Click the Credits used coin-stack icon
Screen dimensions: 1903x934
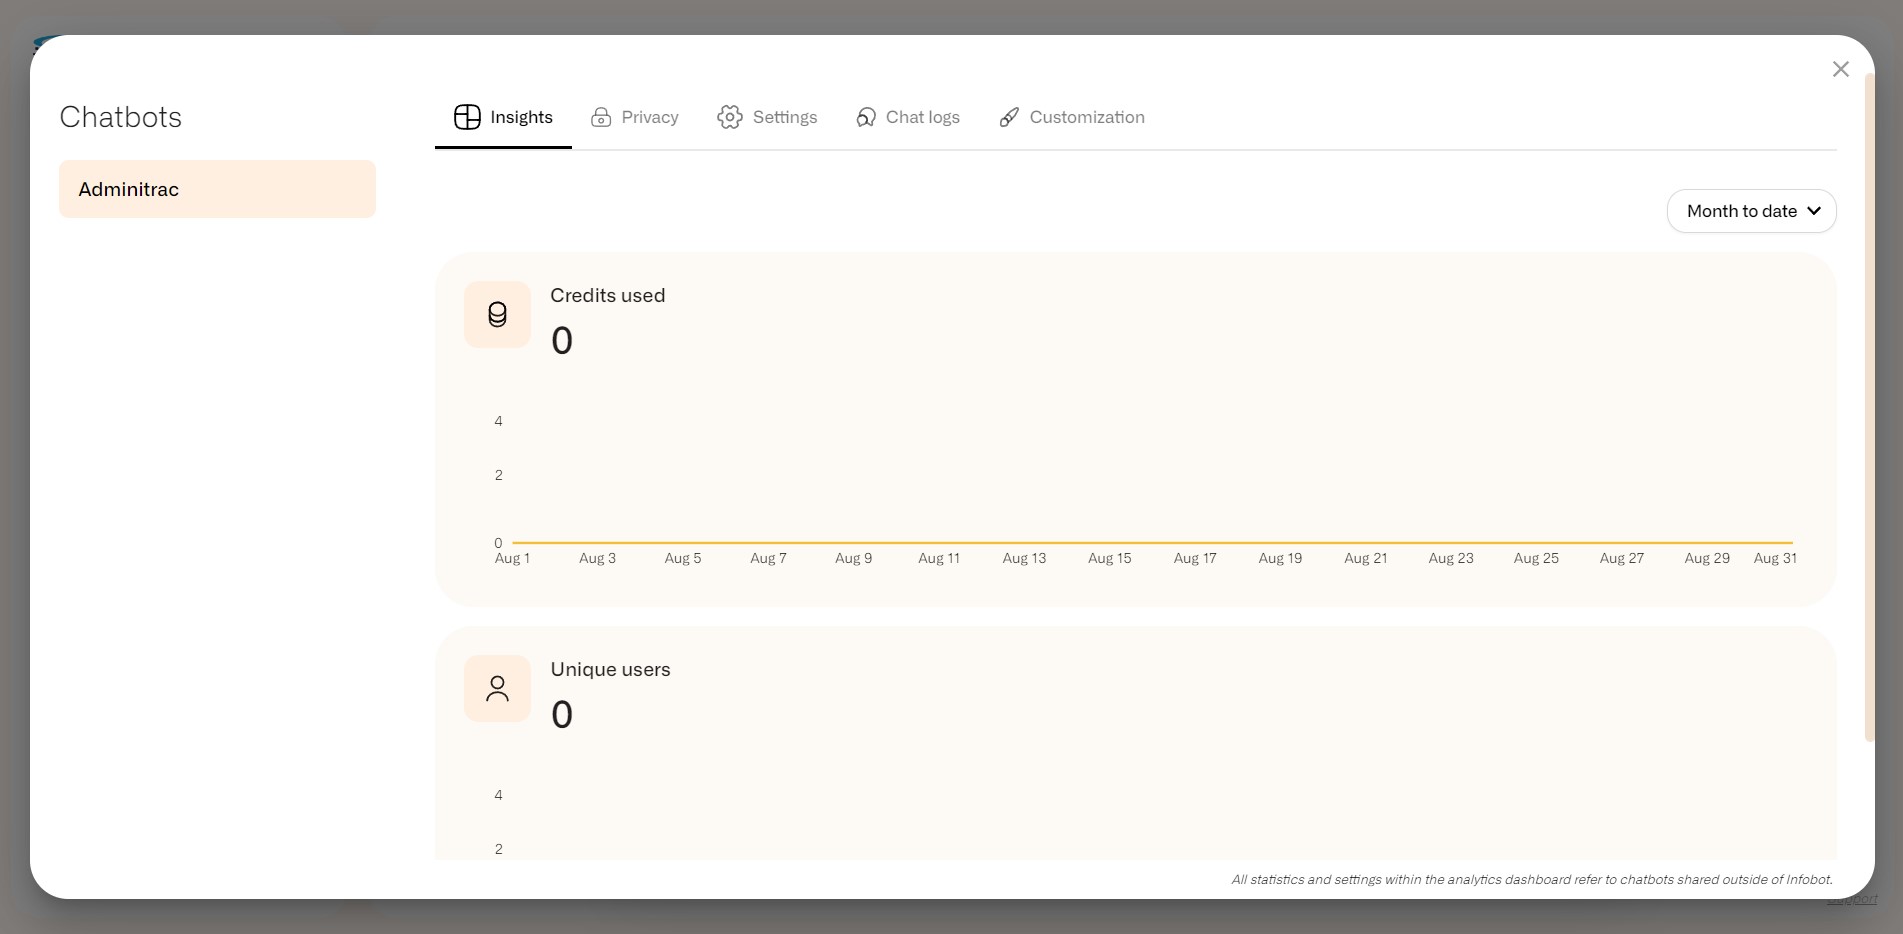(497, 315)
